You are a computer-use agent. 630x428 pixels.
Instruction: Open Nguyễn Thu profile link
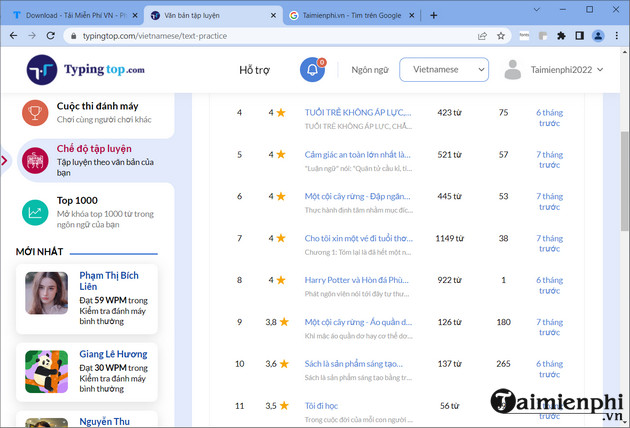[x=104, y=421]
